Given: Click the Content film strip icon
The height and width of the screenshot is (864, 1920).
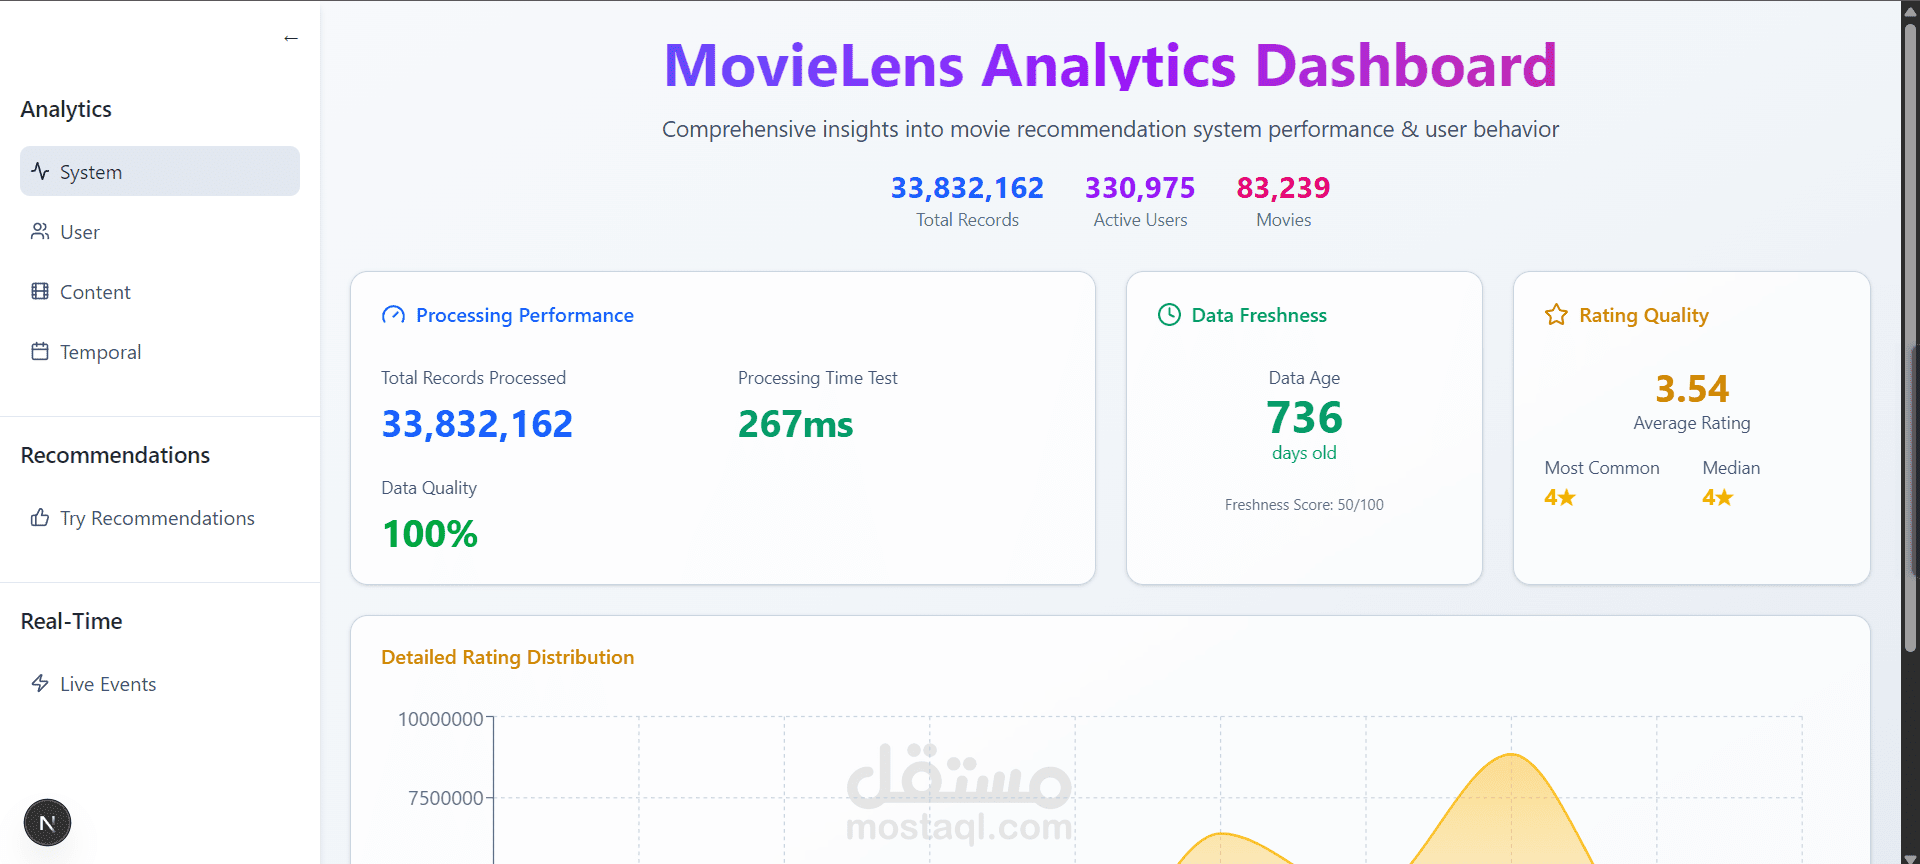Looking at the screenshot, I should point(40,291).
